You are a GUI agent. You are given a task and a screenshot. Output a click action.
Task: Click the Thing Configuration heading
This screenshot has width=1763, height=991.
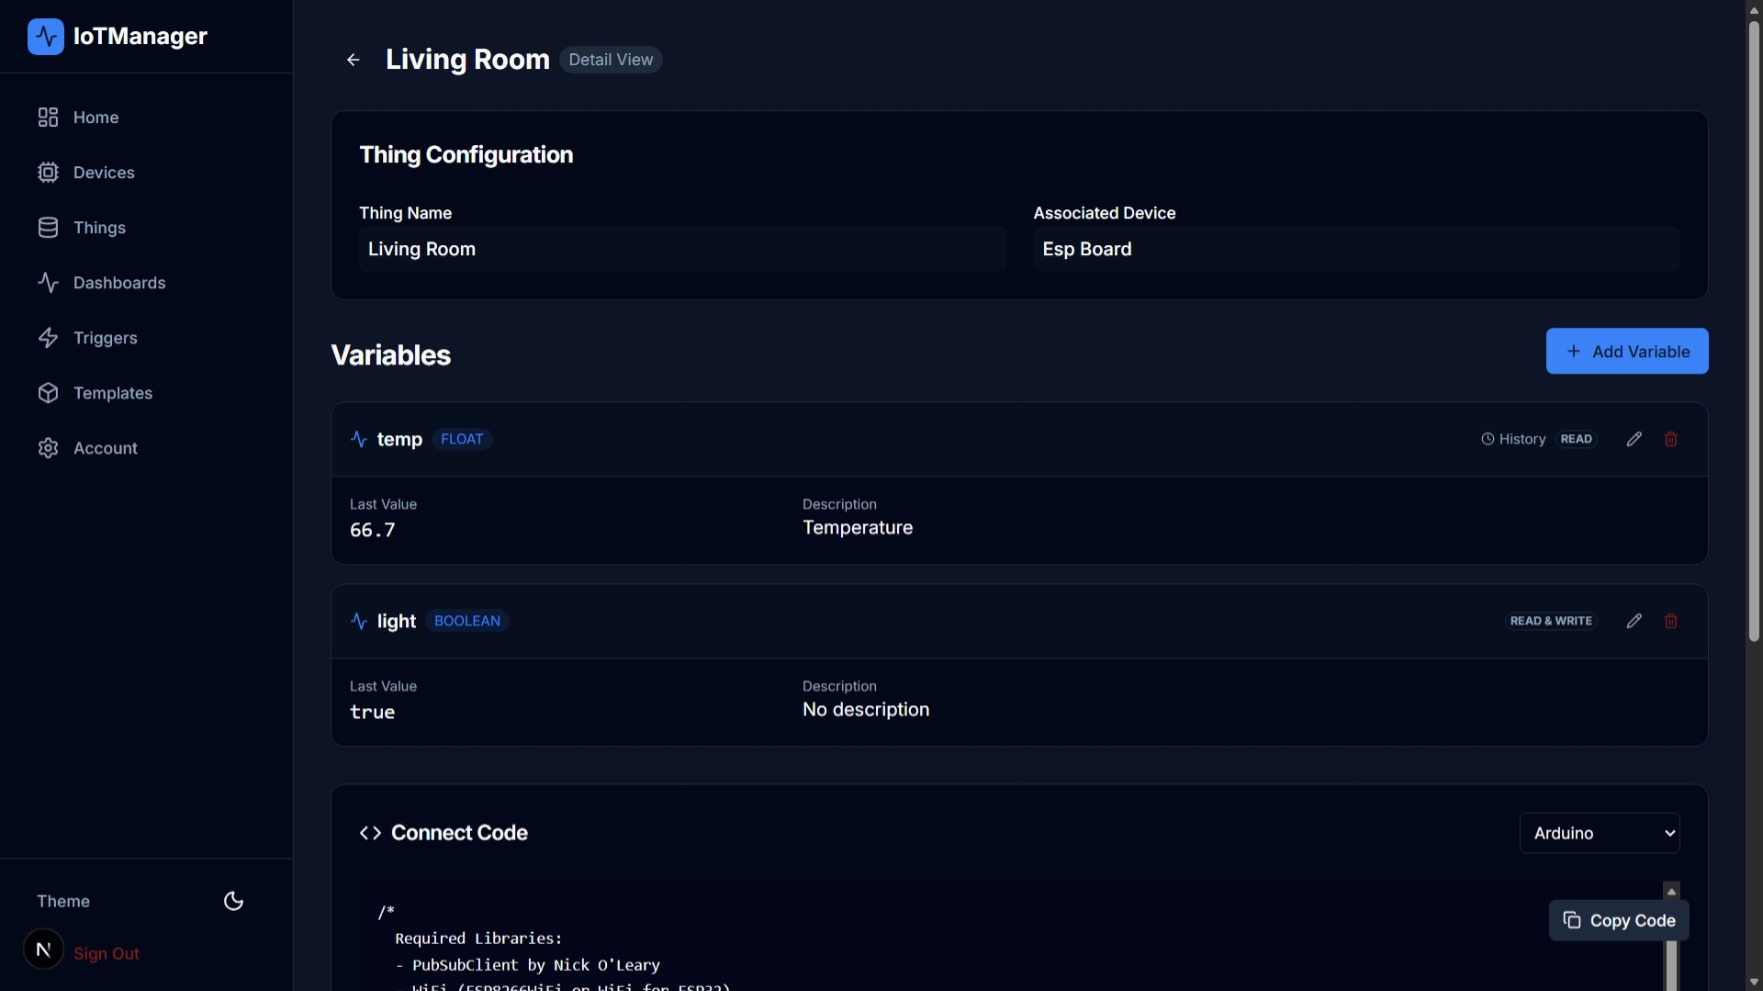click(466, 155)
